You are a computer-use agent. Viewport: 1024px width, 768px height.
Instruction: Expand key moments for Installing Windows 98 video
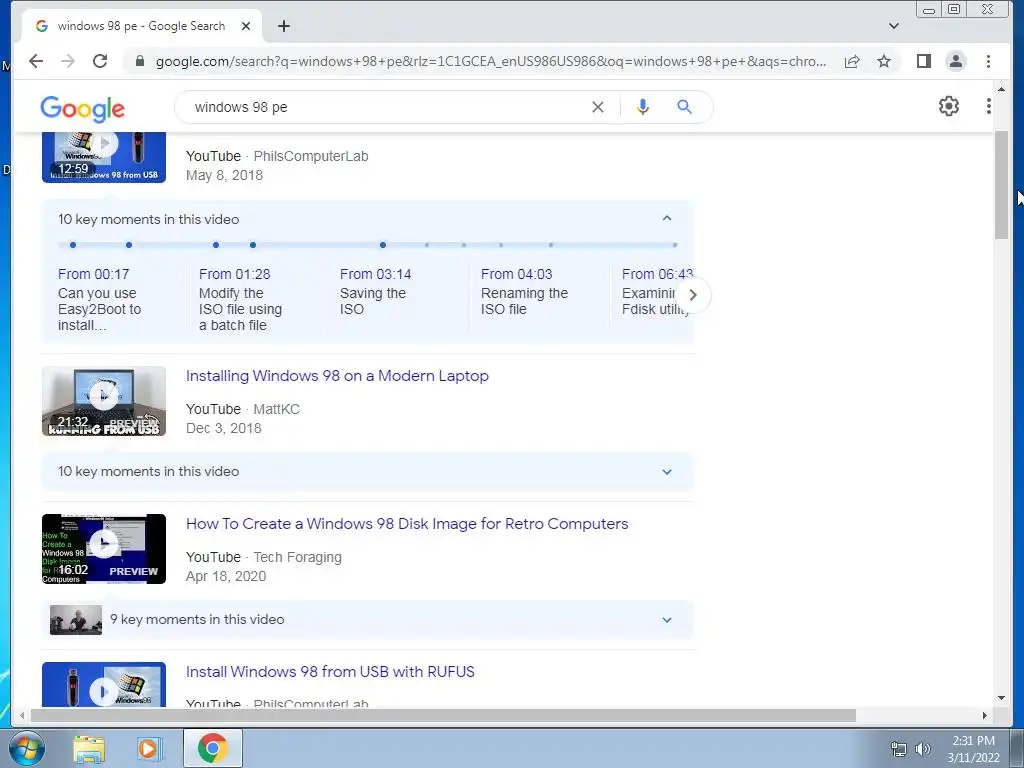[x=667, y=472]
